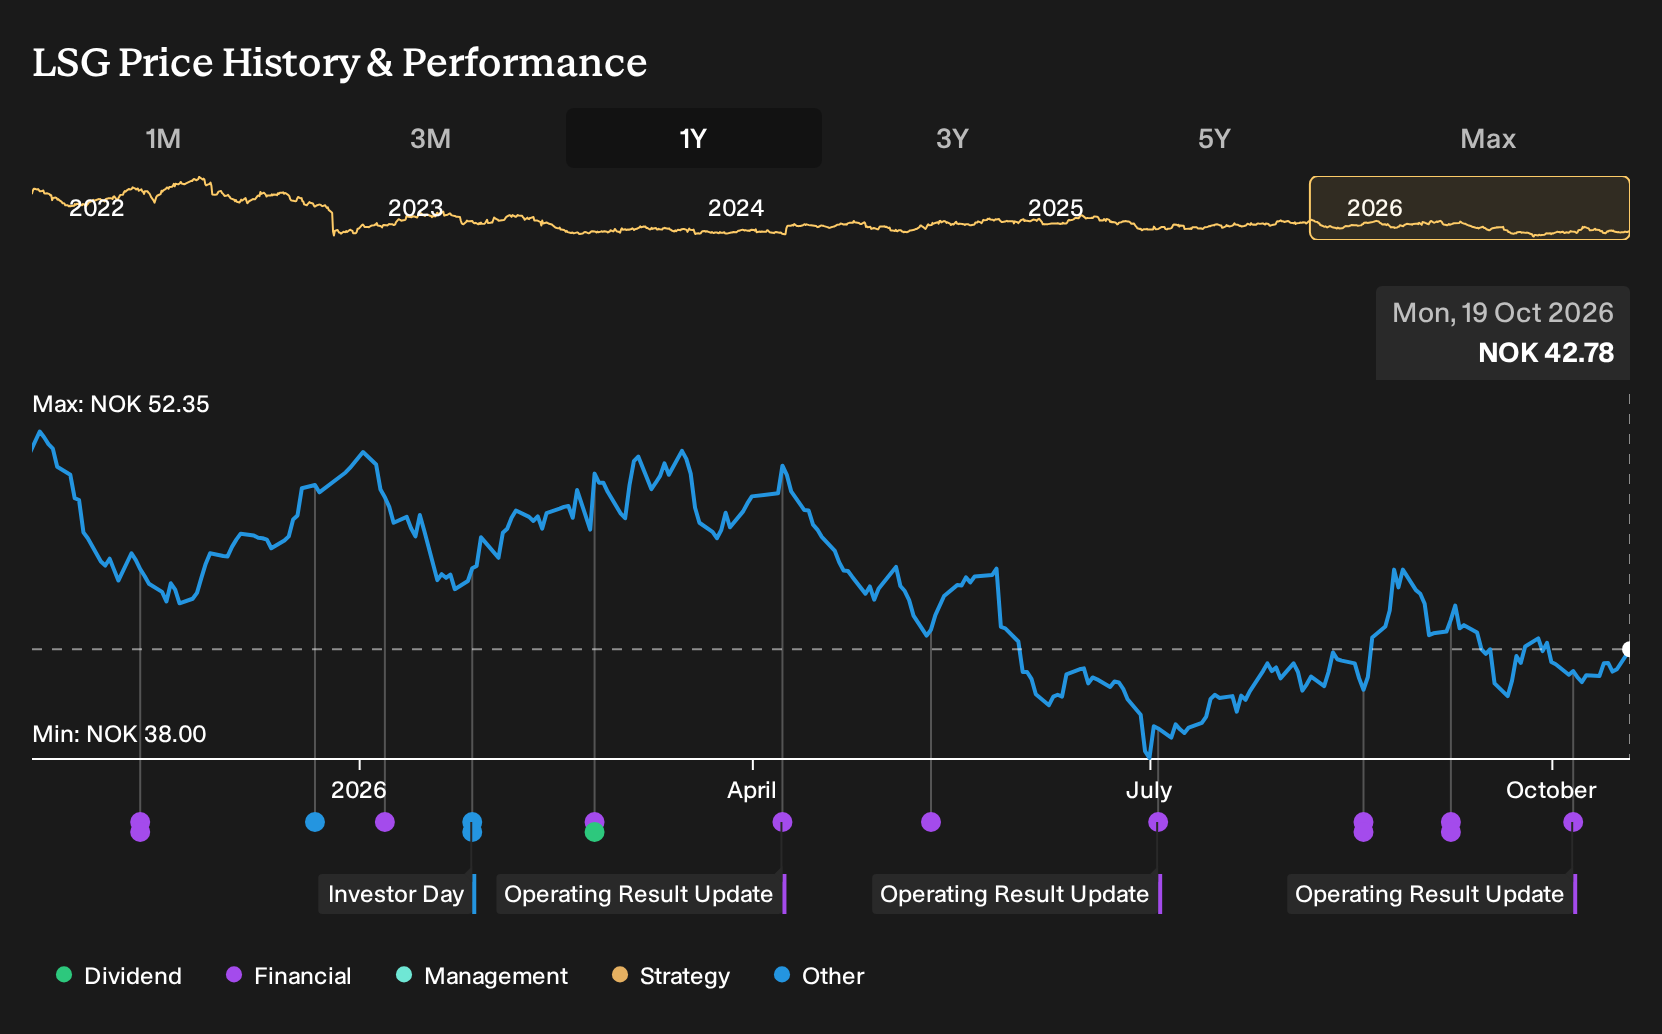This screenshot has height=1034, width=1662.
Task: Click the purple event dot under July
Action: (x=1158, y=822)
